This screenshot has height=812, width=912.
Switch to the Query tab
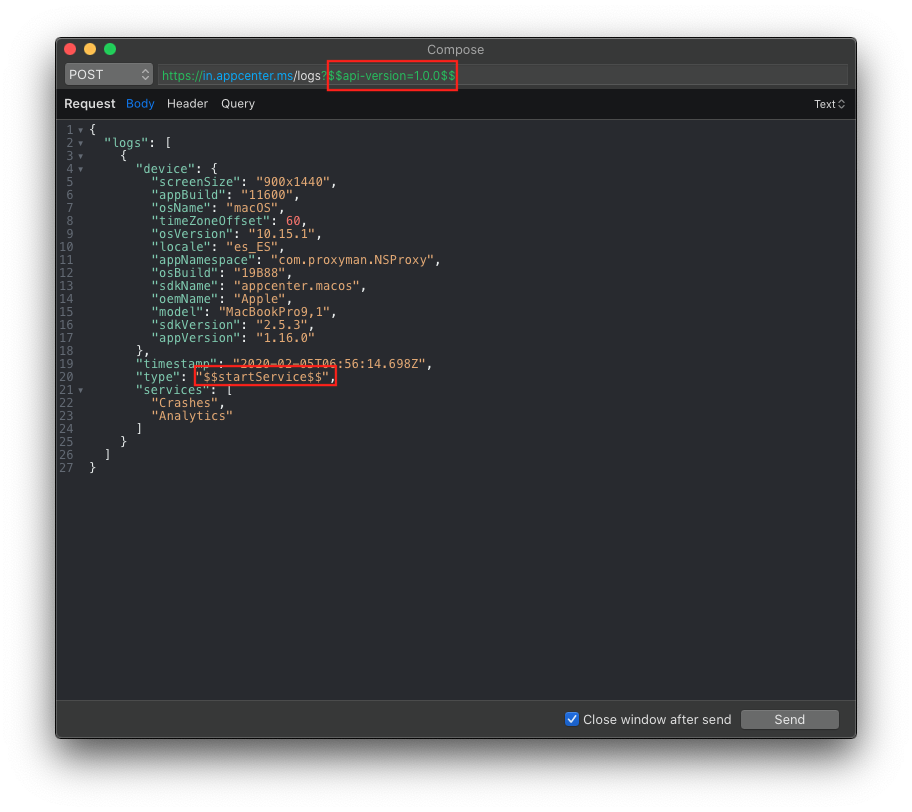pos(238,103)
